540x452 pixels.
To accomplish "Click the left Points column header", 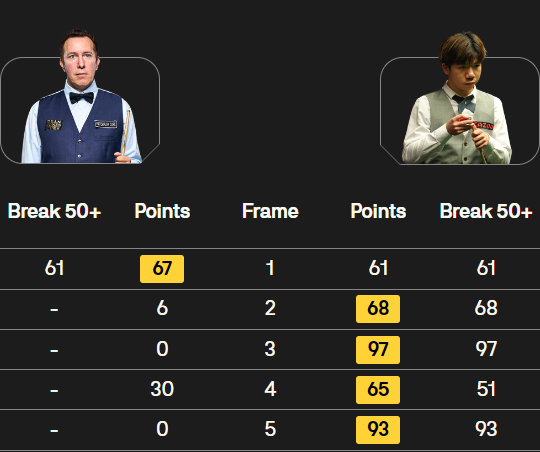I will (x=162, y=211).
